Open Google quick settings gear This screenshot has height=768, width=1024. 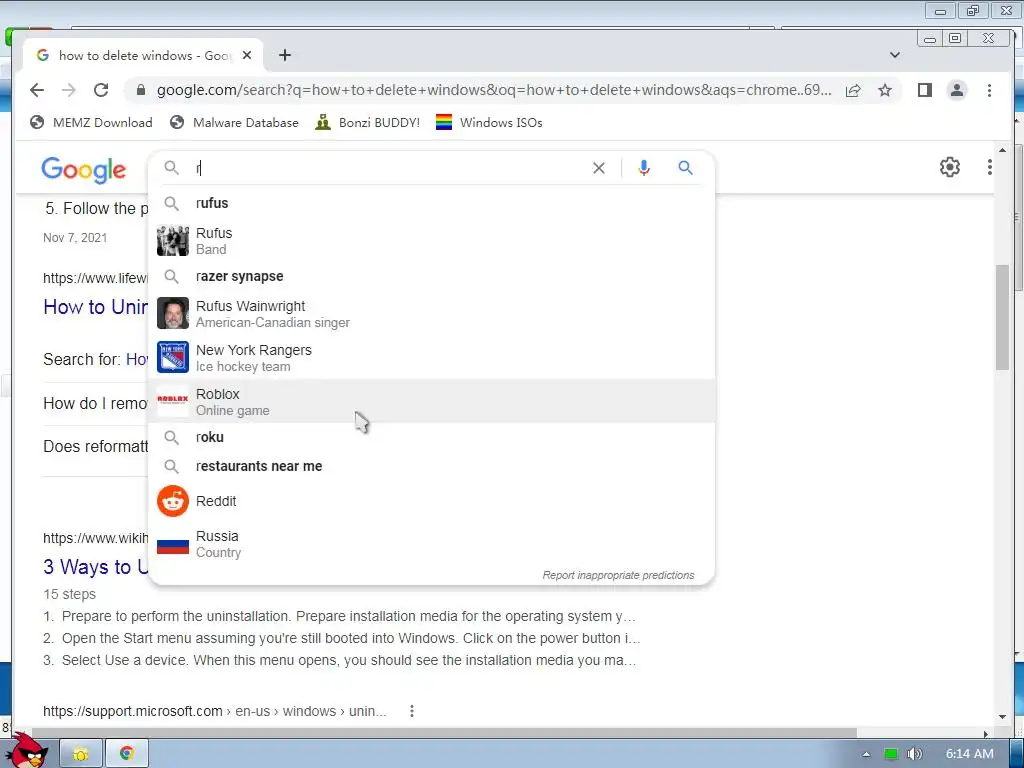pyautogui.click(x=950, y=167)
